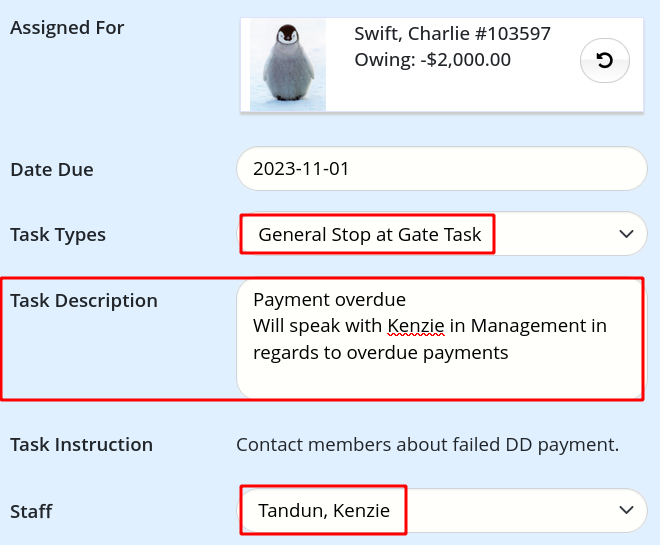Open the General Stop at Gate Task dropdown
Viewport: 660px width, 545px height.
[x=442, y=234]
